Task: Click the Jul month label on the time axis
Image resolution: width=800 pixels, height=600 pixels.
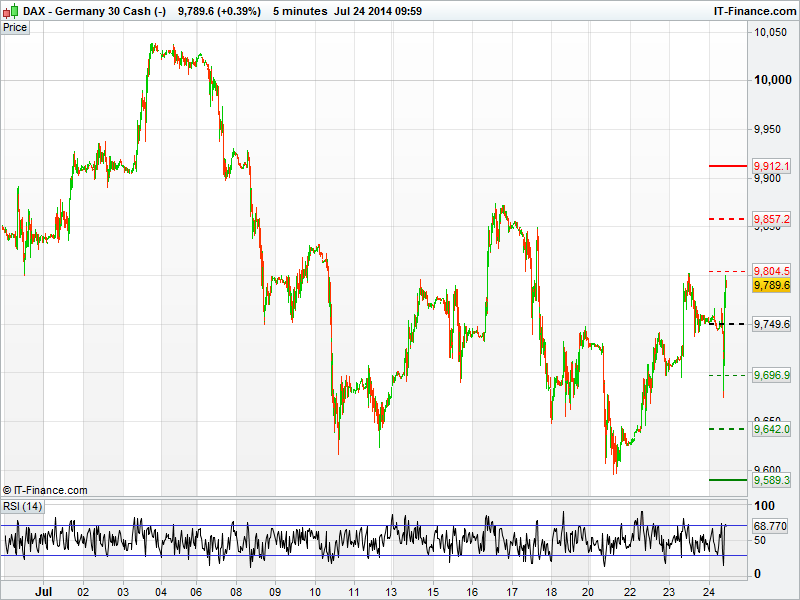Action: pos(43,591)
